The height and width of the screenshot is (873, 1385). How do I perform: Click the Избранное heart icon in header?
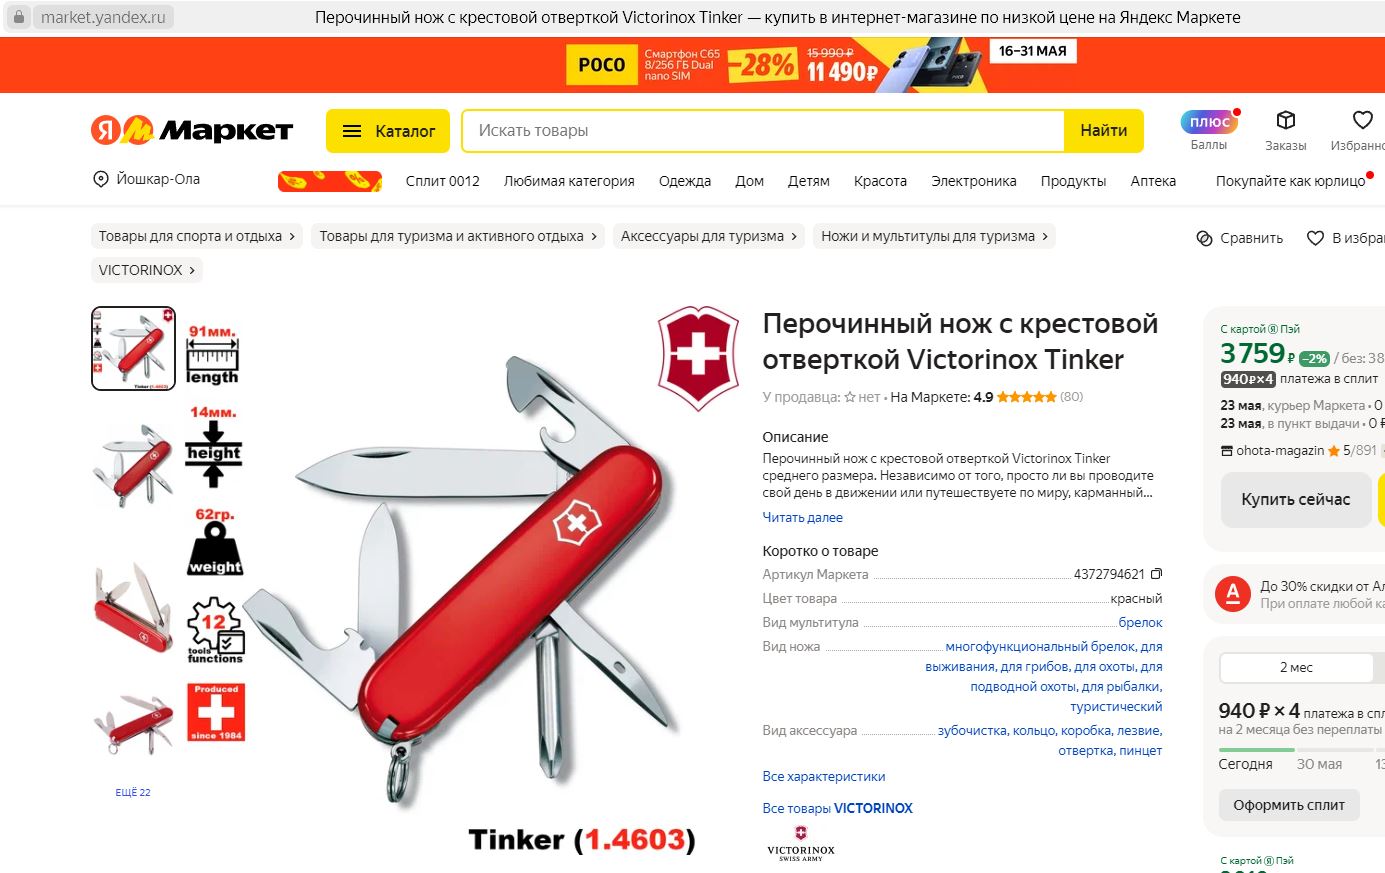(x=1362, y=120)
